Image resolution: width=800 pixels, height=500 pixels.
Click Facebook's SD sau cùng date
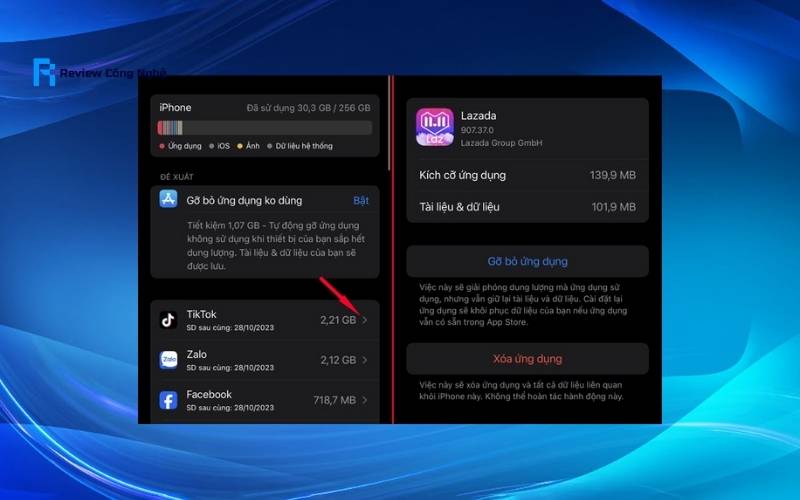pos(230,408)
